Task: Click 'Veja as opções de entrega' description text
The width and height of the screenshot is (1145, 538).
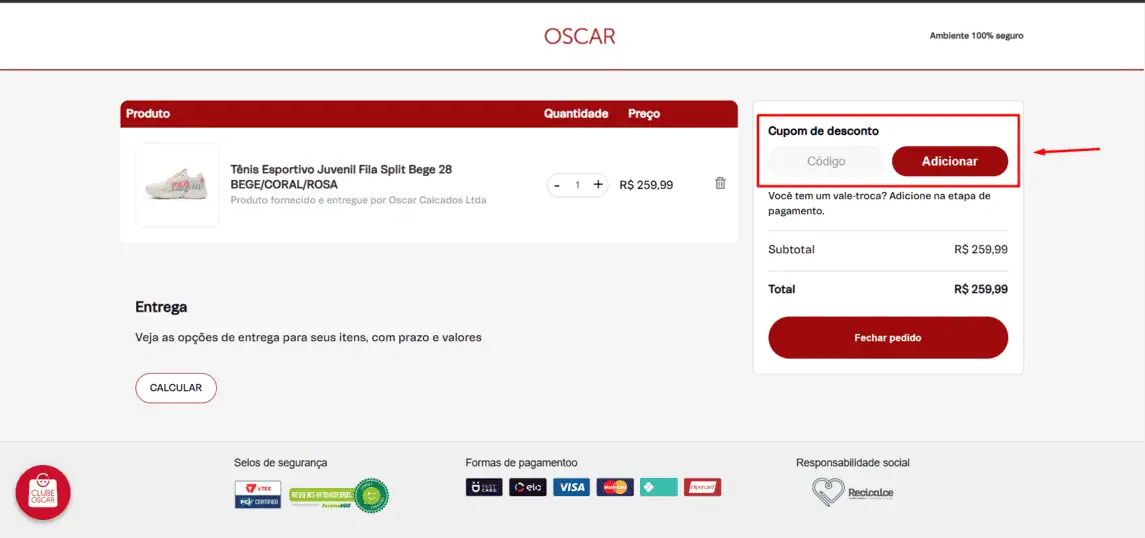Action: 308,338
